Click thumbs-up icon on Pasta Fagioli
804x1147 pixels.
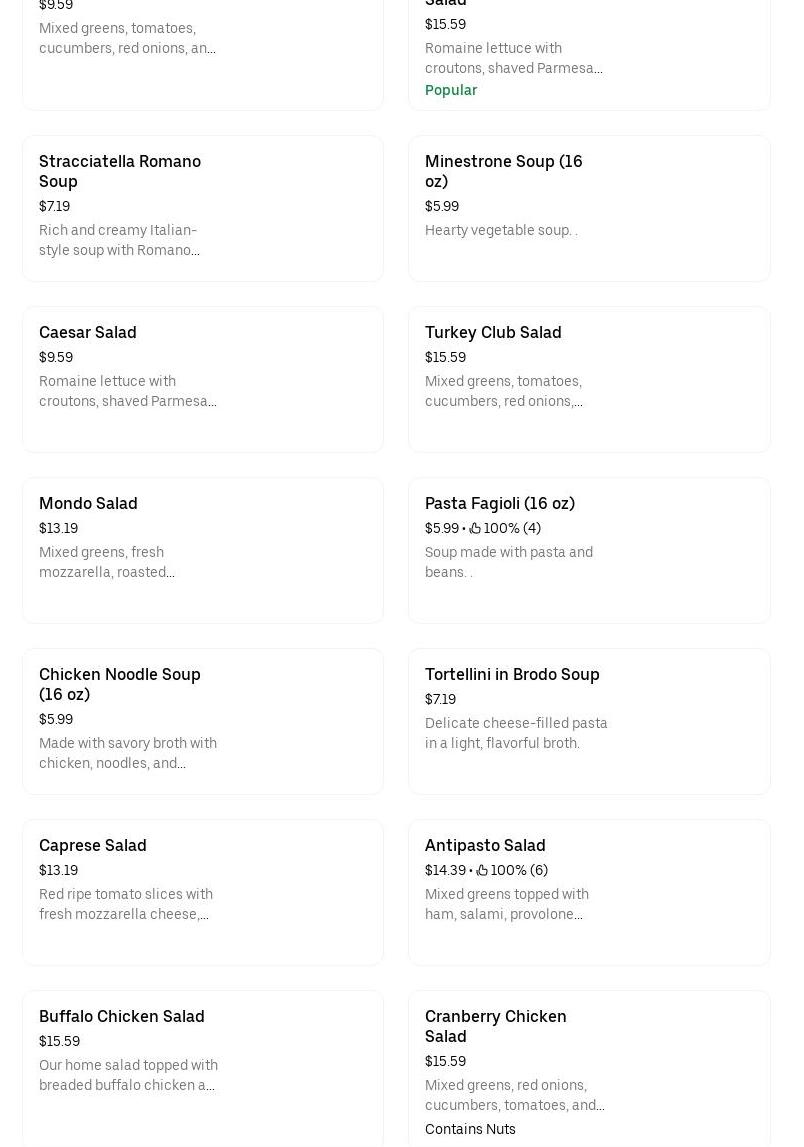(x=475, y=529)
